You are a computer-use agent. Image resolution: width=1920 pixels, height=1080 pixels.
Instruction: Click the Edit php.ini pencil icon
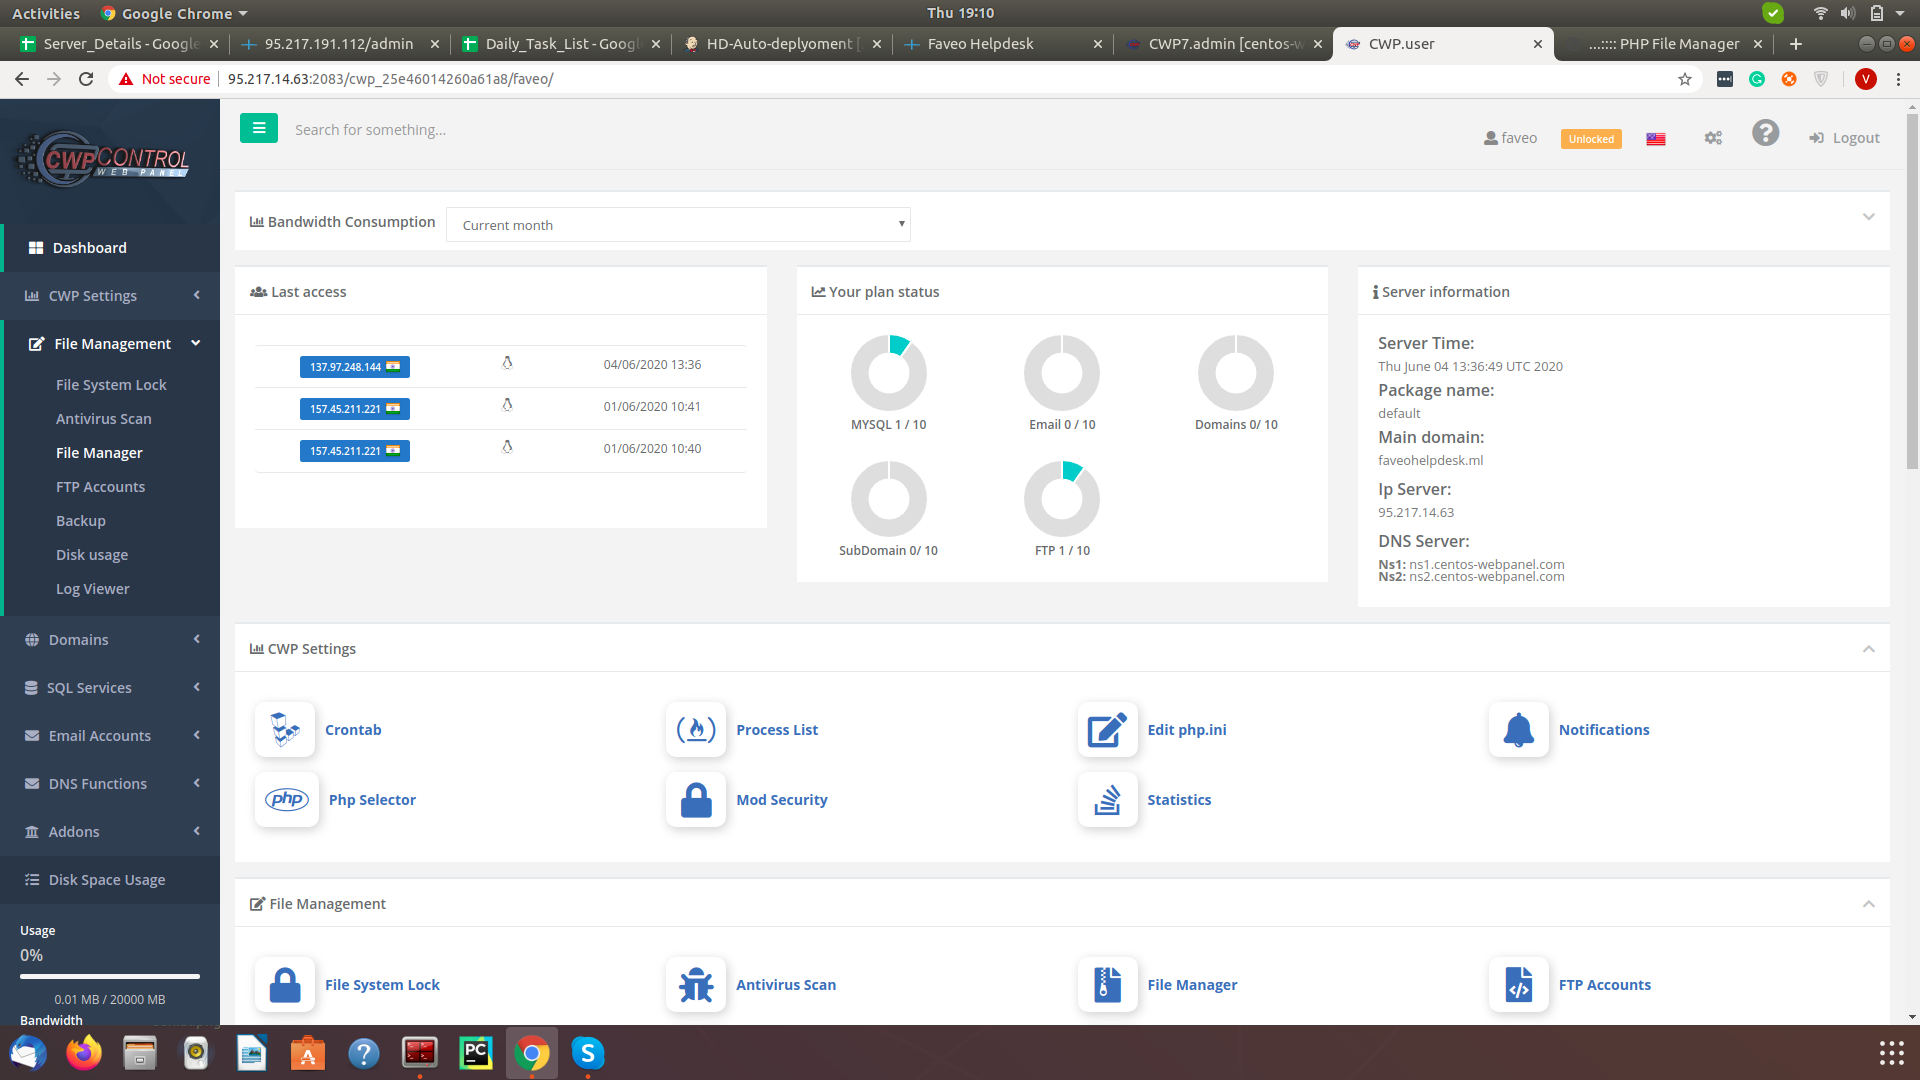click(1107, 730)
